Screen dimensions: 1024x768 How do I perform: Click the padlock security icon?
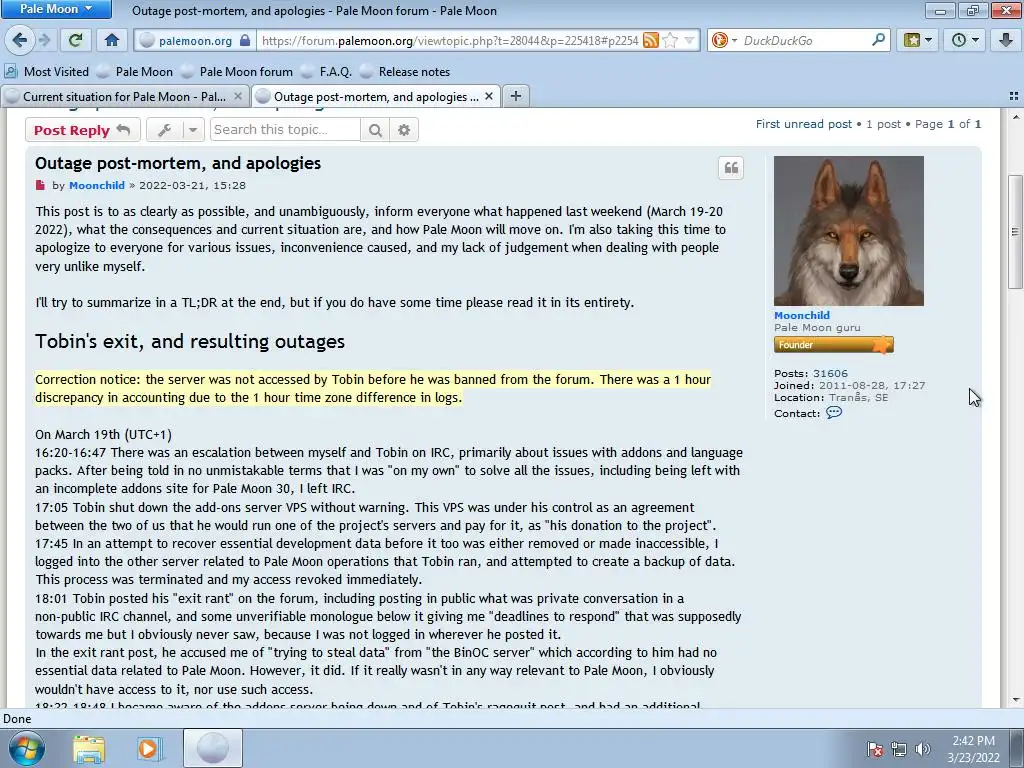[245, 40]
